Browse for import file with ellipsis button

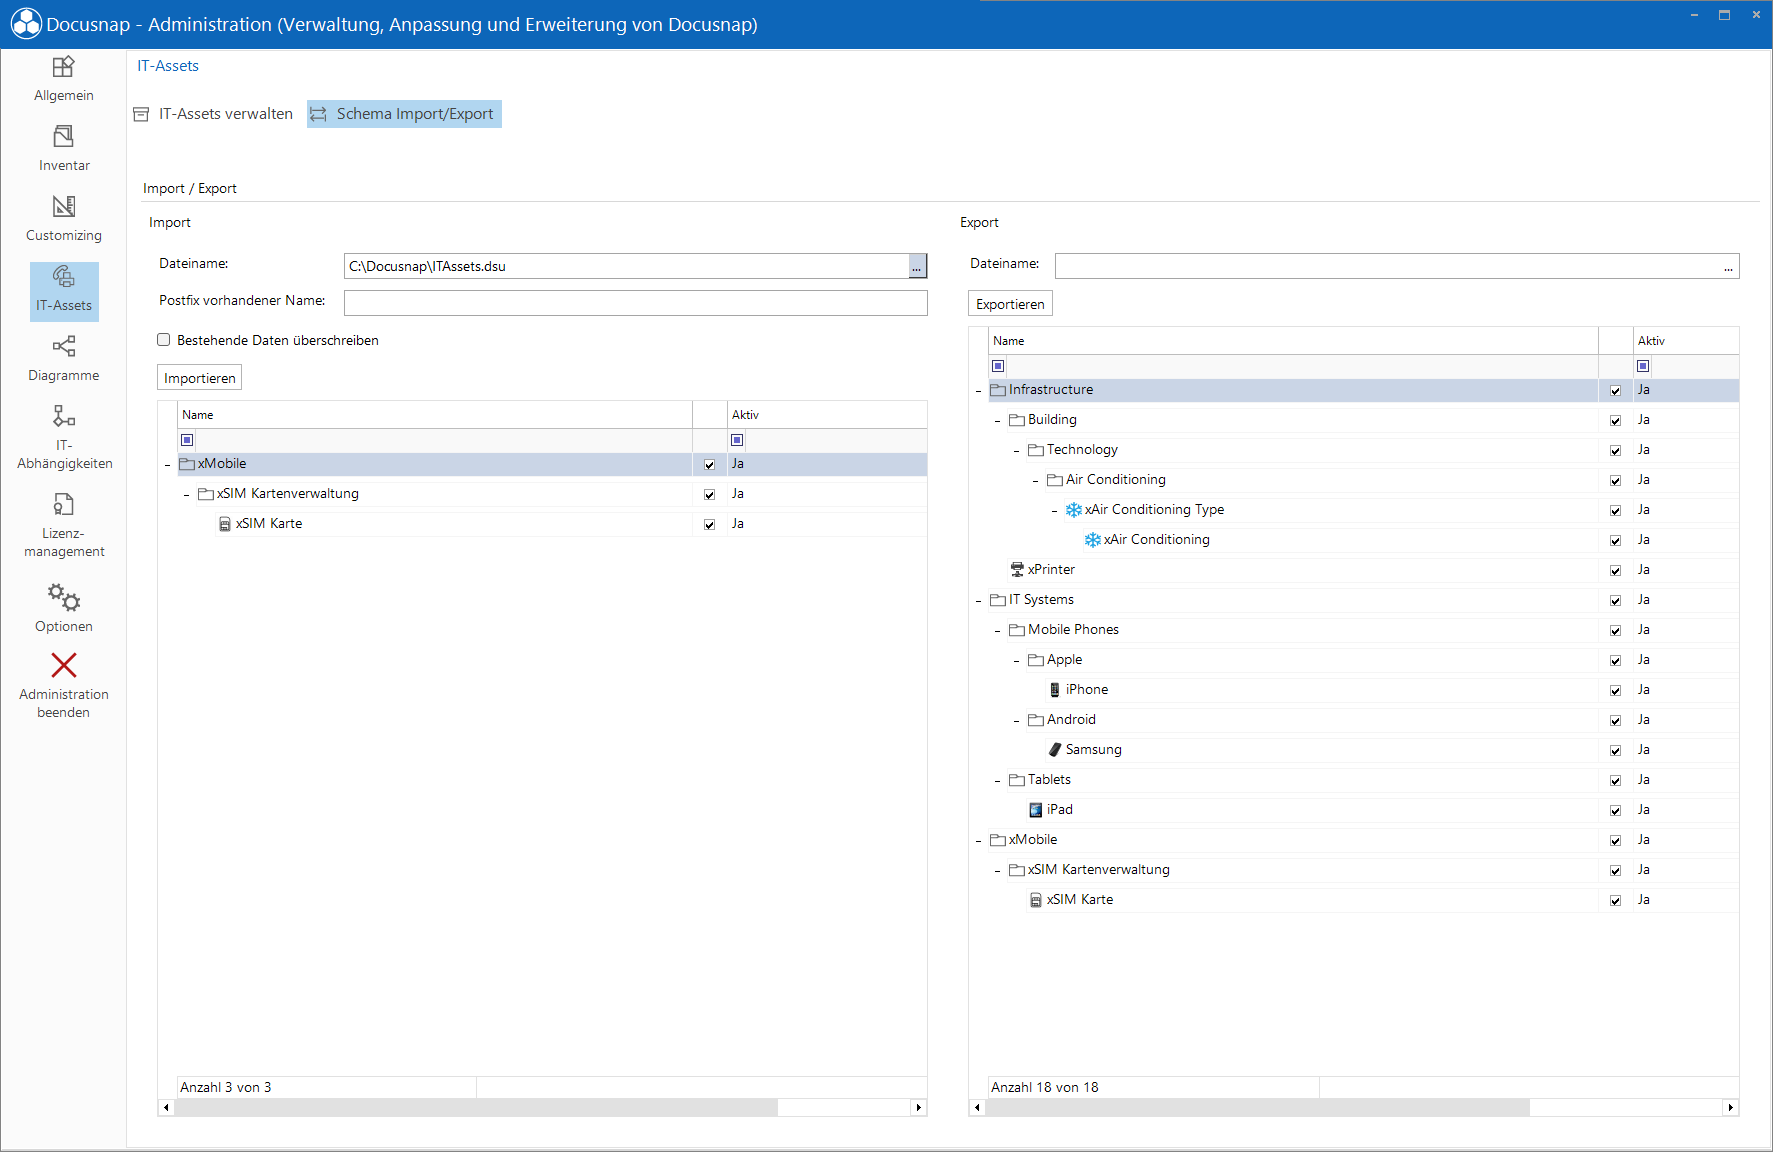917,266
